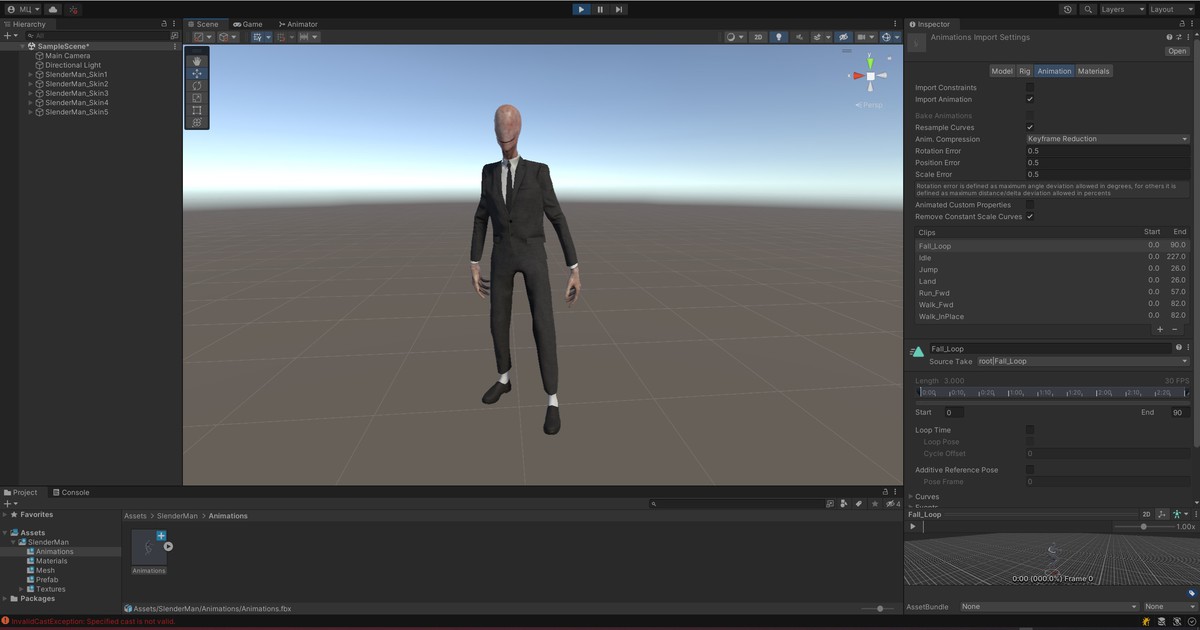Toggle scene lighting with the bulb icon

779,37
